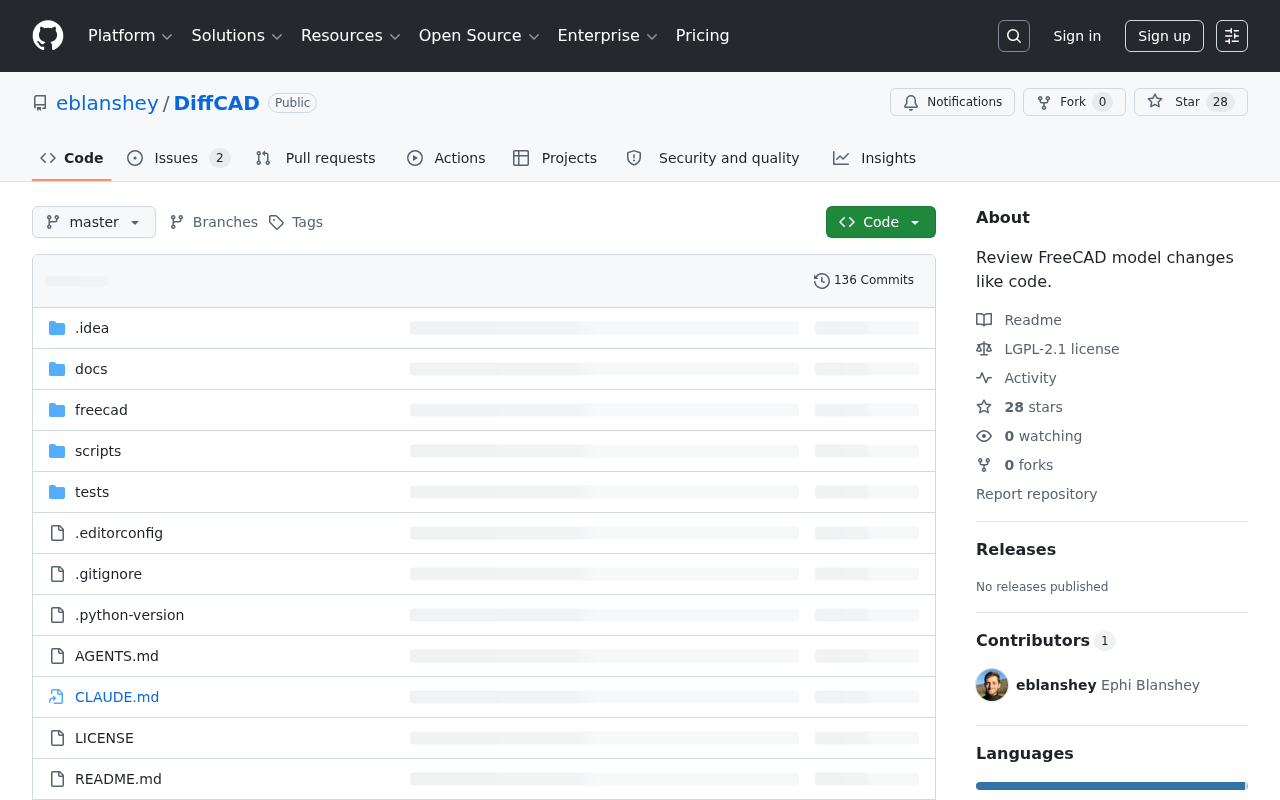Open appearance settings icon in header
Image resolution: width=1280 pixels, height=800 pixels.
1232,36
